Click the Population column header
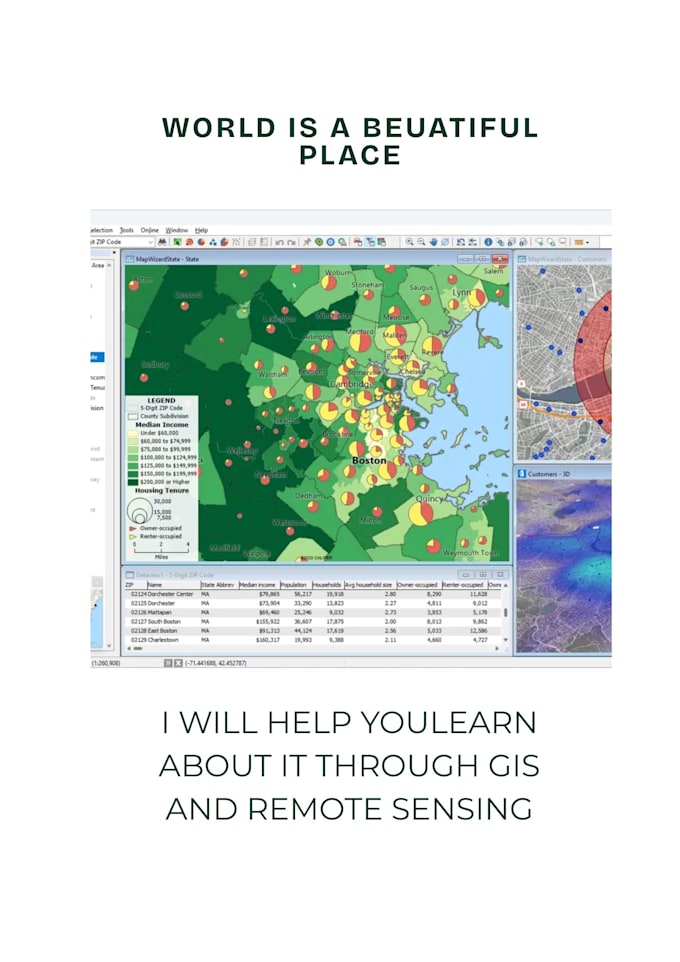This screenshot has width=680, height=962. click(x=295, y=585)
